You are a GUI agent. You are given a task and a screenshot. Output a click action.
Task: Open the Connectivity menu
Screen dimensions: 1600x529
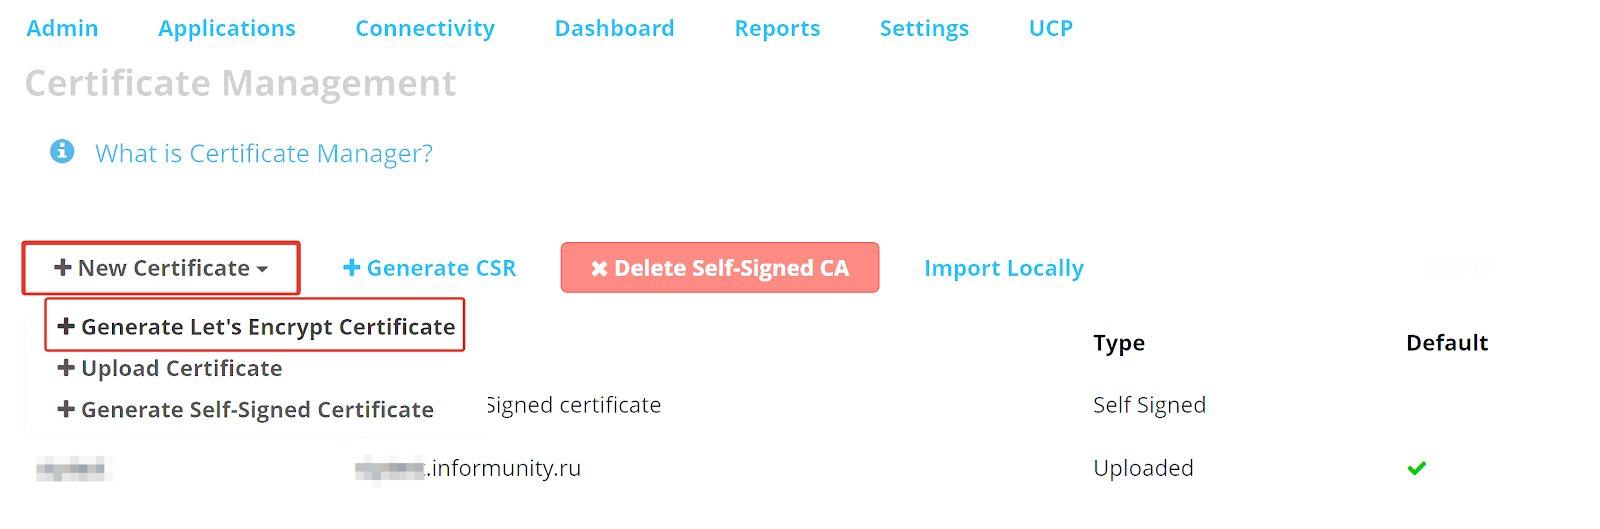(425, 28)
